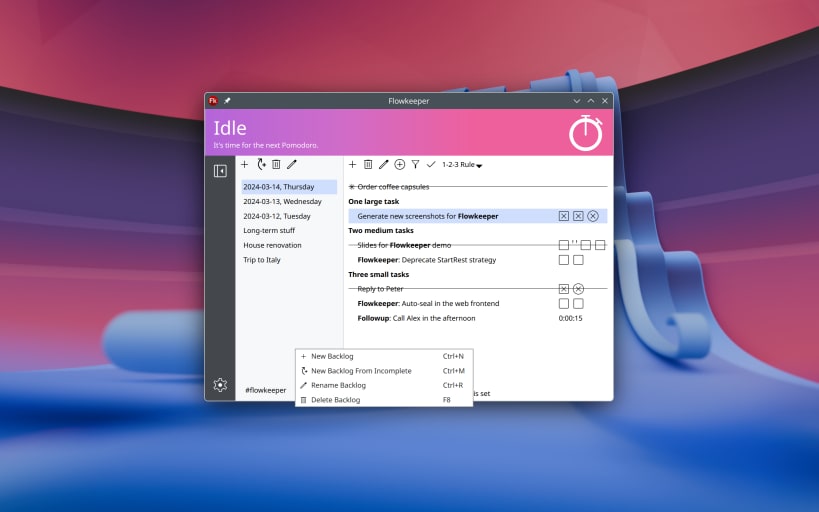Viewport: 819px width, 512px height.
Task: Click first crossed box in Generate new screenshots row
Action: click(x=564, y=216)
